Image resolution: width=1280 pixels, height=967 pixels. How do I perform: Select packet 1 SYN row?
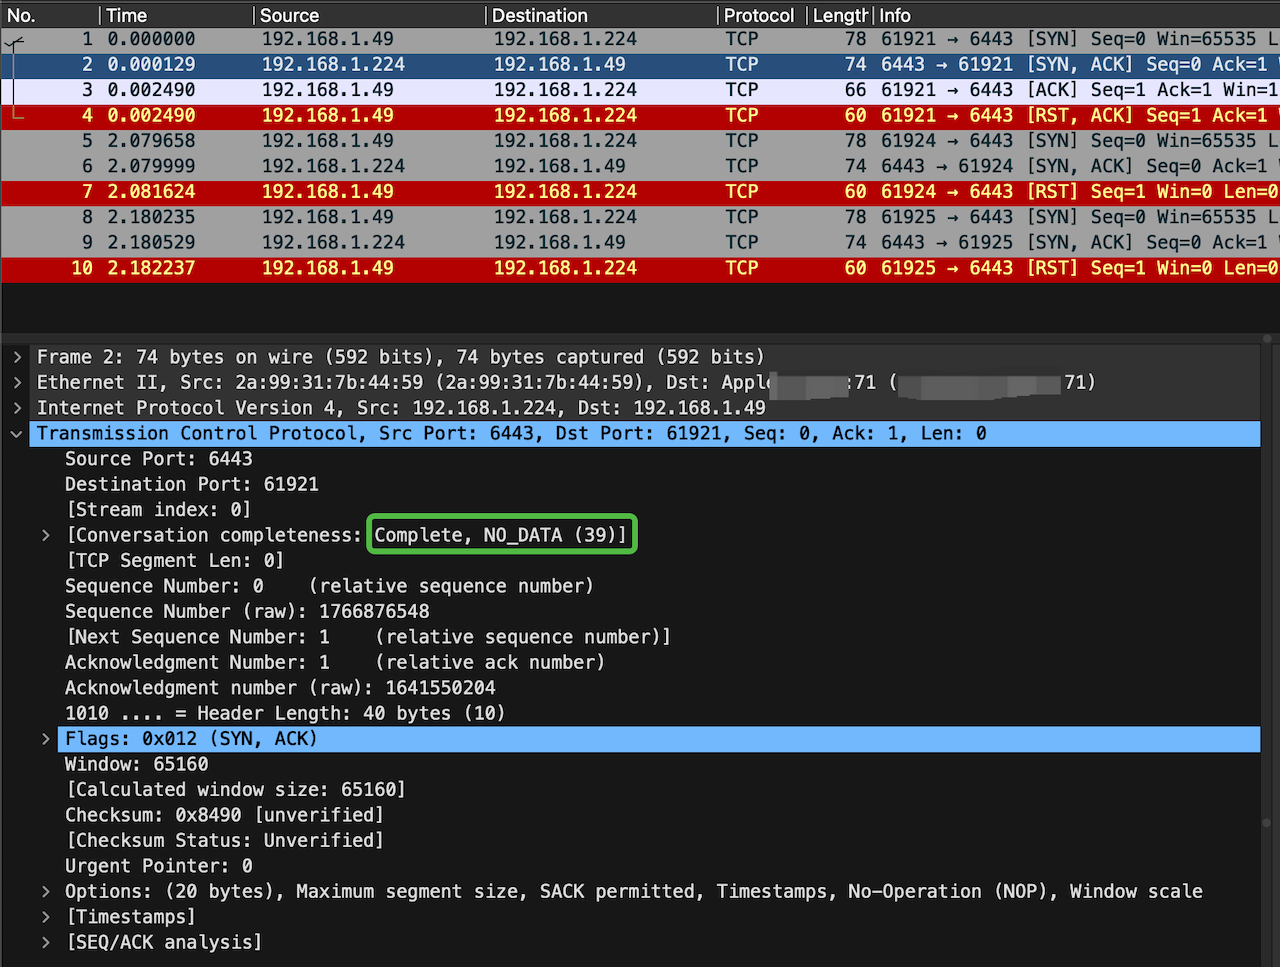(x=640, y=39)
